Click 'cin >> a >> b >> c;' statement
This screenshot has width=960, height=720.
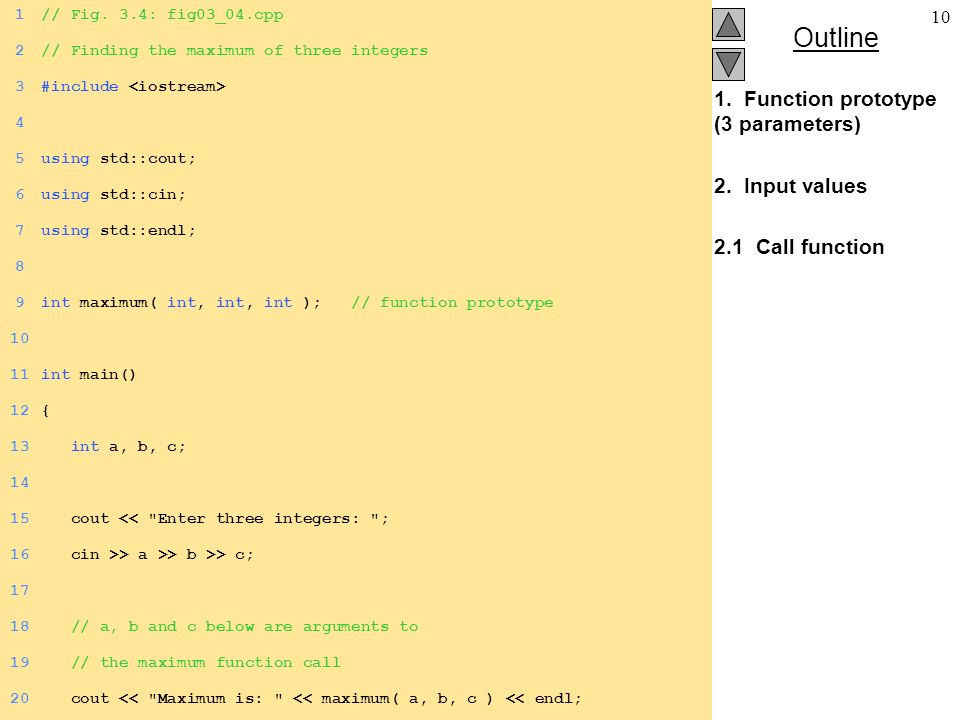tap(162, 554)
